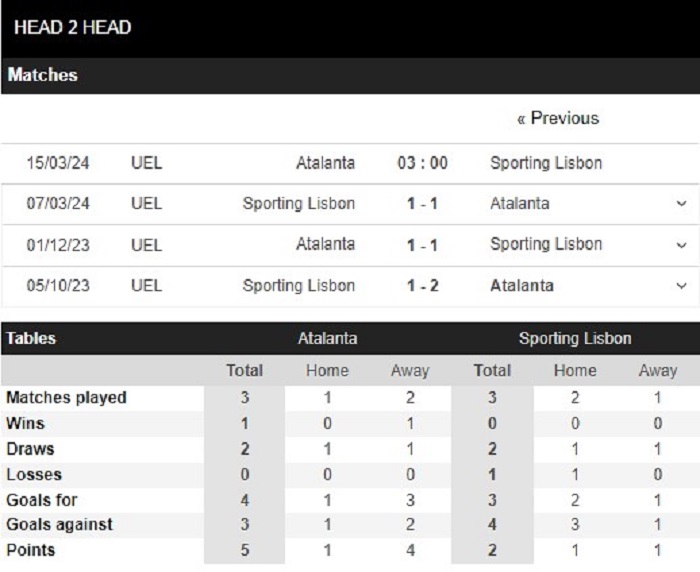Click the « Previous matches link

(558, 118)
